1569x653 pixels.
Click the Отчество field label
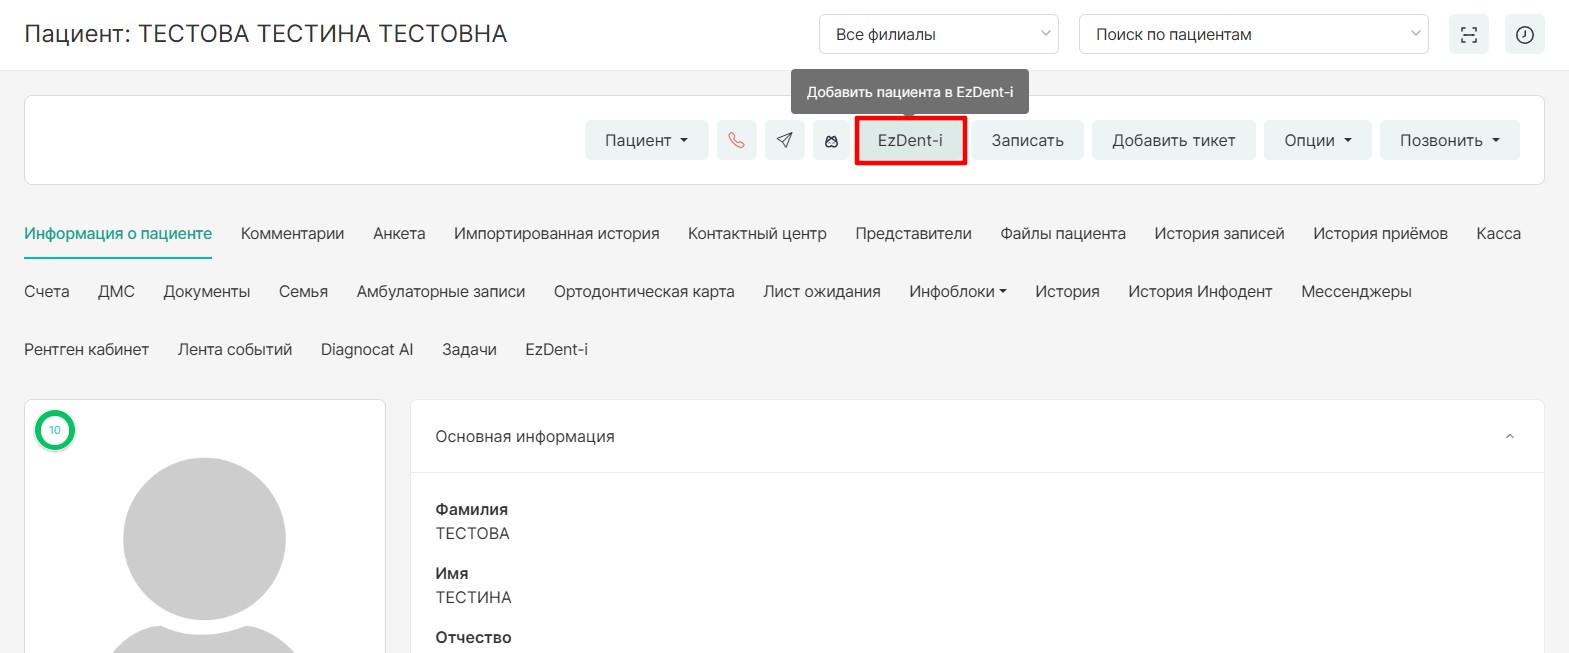[473, 637]
